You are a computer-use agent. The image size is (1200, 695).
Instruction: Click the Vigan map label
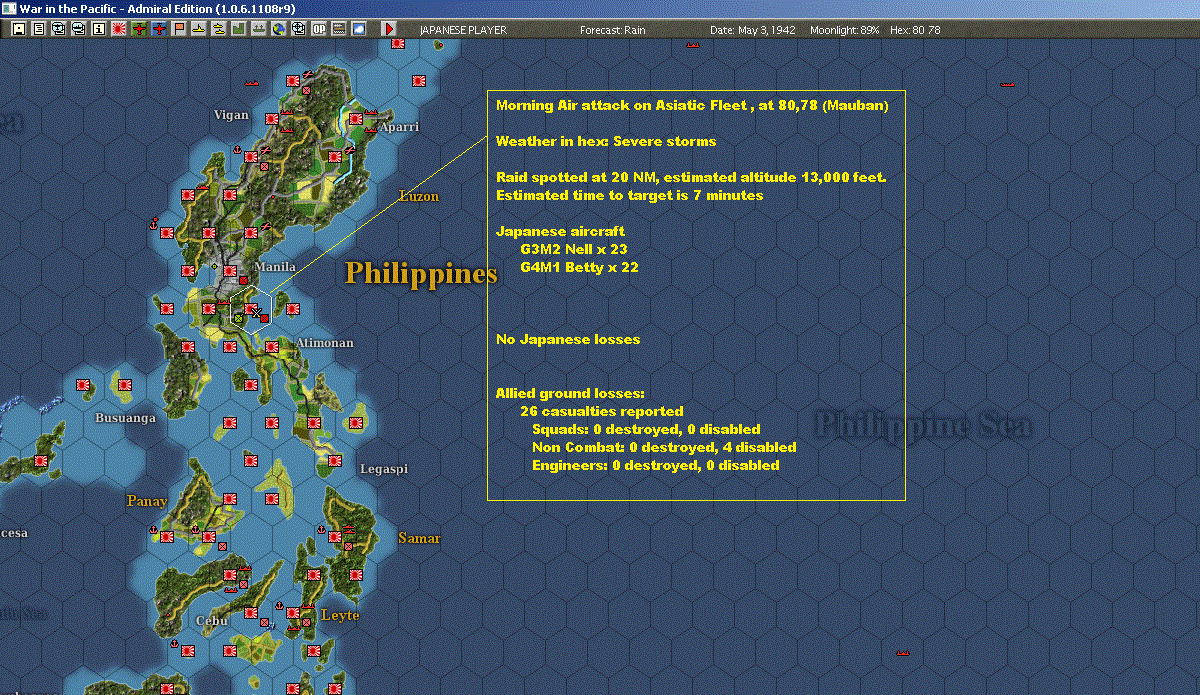click(231, 115)
